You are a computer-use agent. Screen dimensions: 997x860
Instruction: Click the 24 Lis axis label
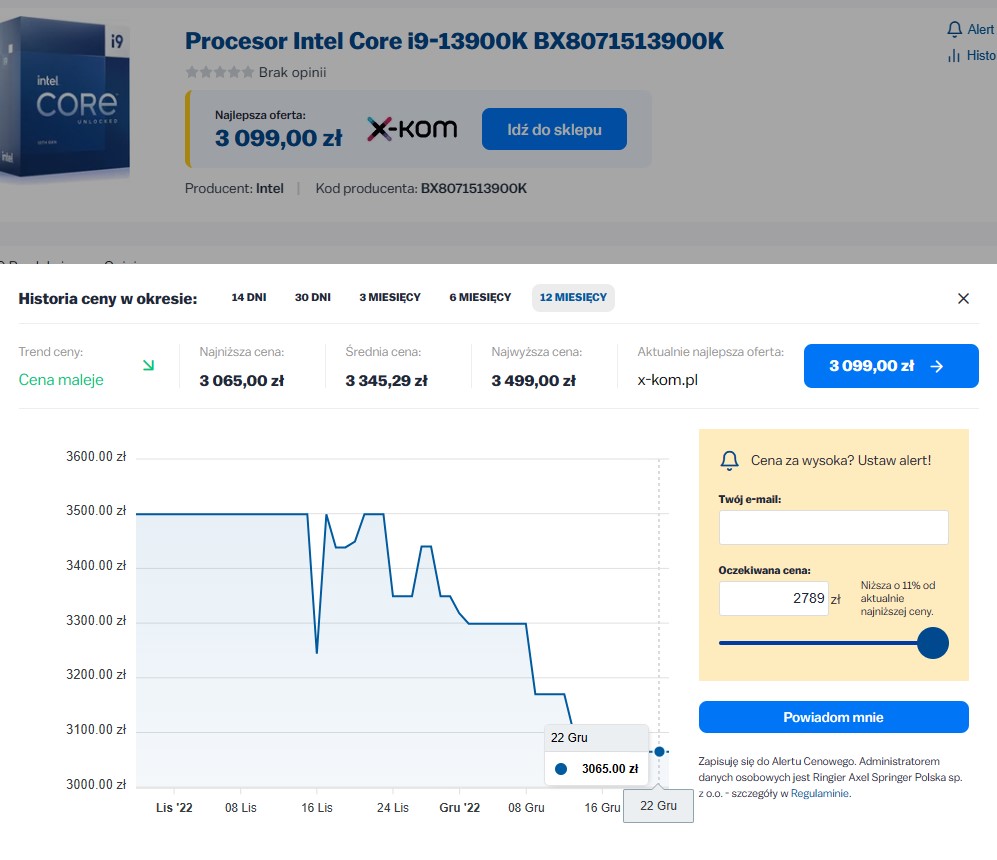coord(393,807)
